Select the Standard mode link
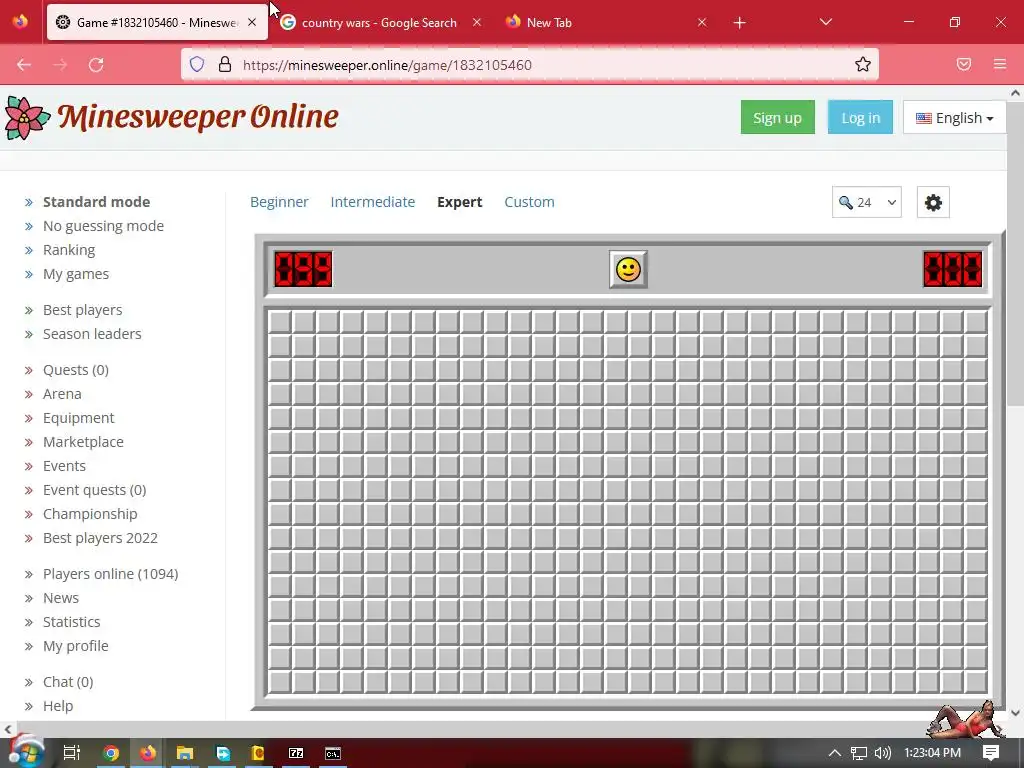 tap(97, 202)
